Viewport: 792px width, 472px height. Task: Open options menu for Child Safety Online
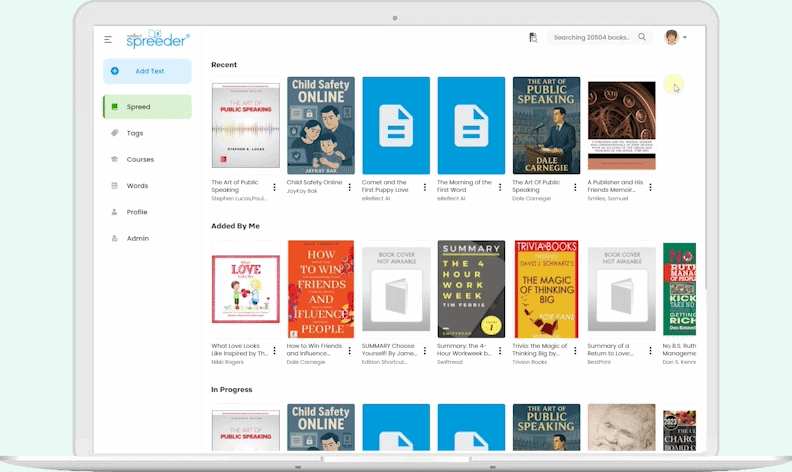pos(350,187)
